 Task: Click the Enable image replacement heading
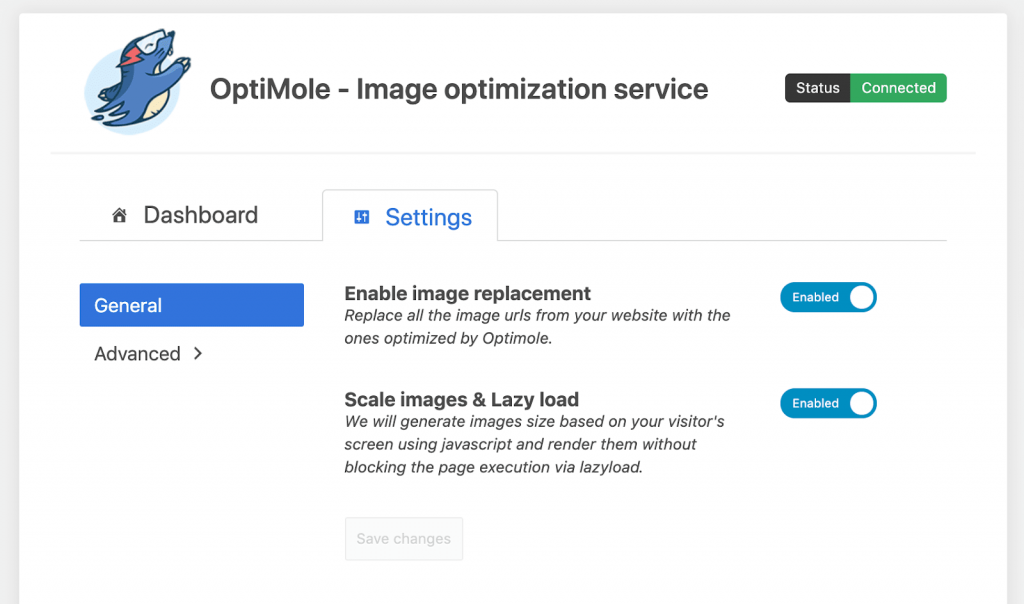(x=467, y=293)
